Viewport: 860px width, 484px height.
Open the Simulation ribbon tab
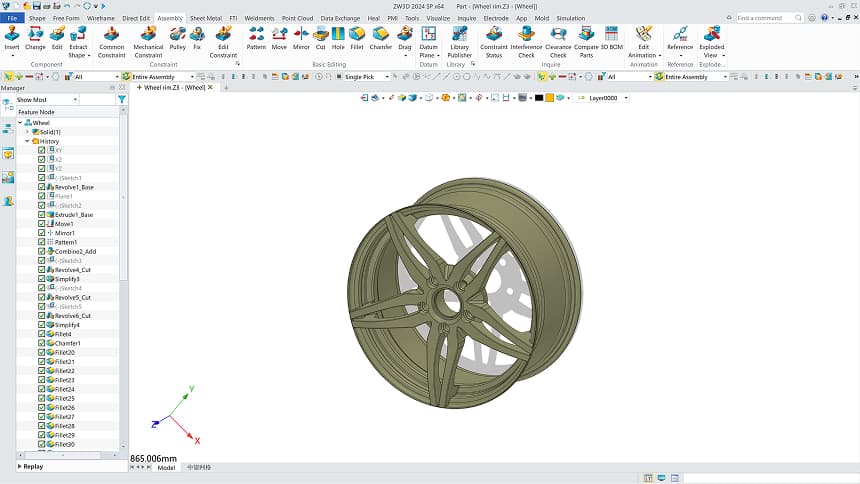(570, 18)
